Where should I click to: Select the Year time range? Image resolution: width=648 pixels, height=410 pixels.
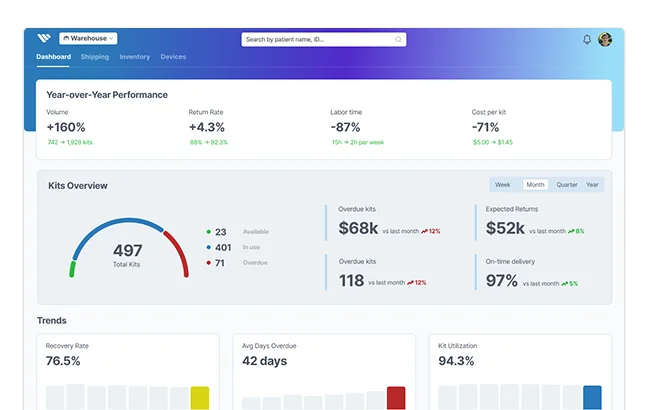point(592,185)
